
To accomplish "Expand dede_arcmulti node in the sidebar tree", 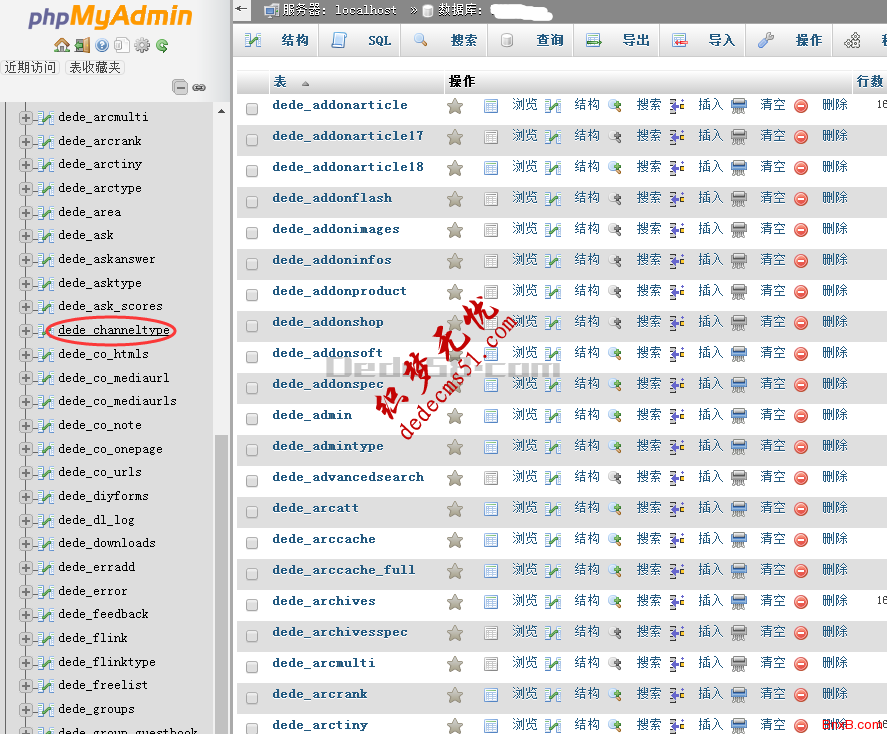I will [25, 118].
